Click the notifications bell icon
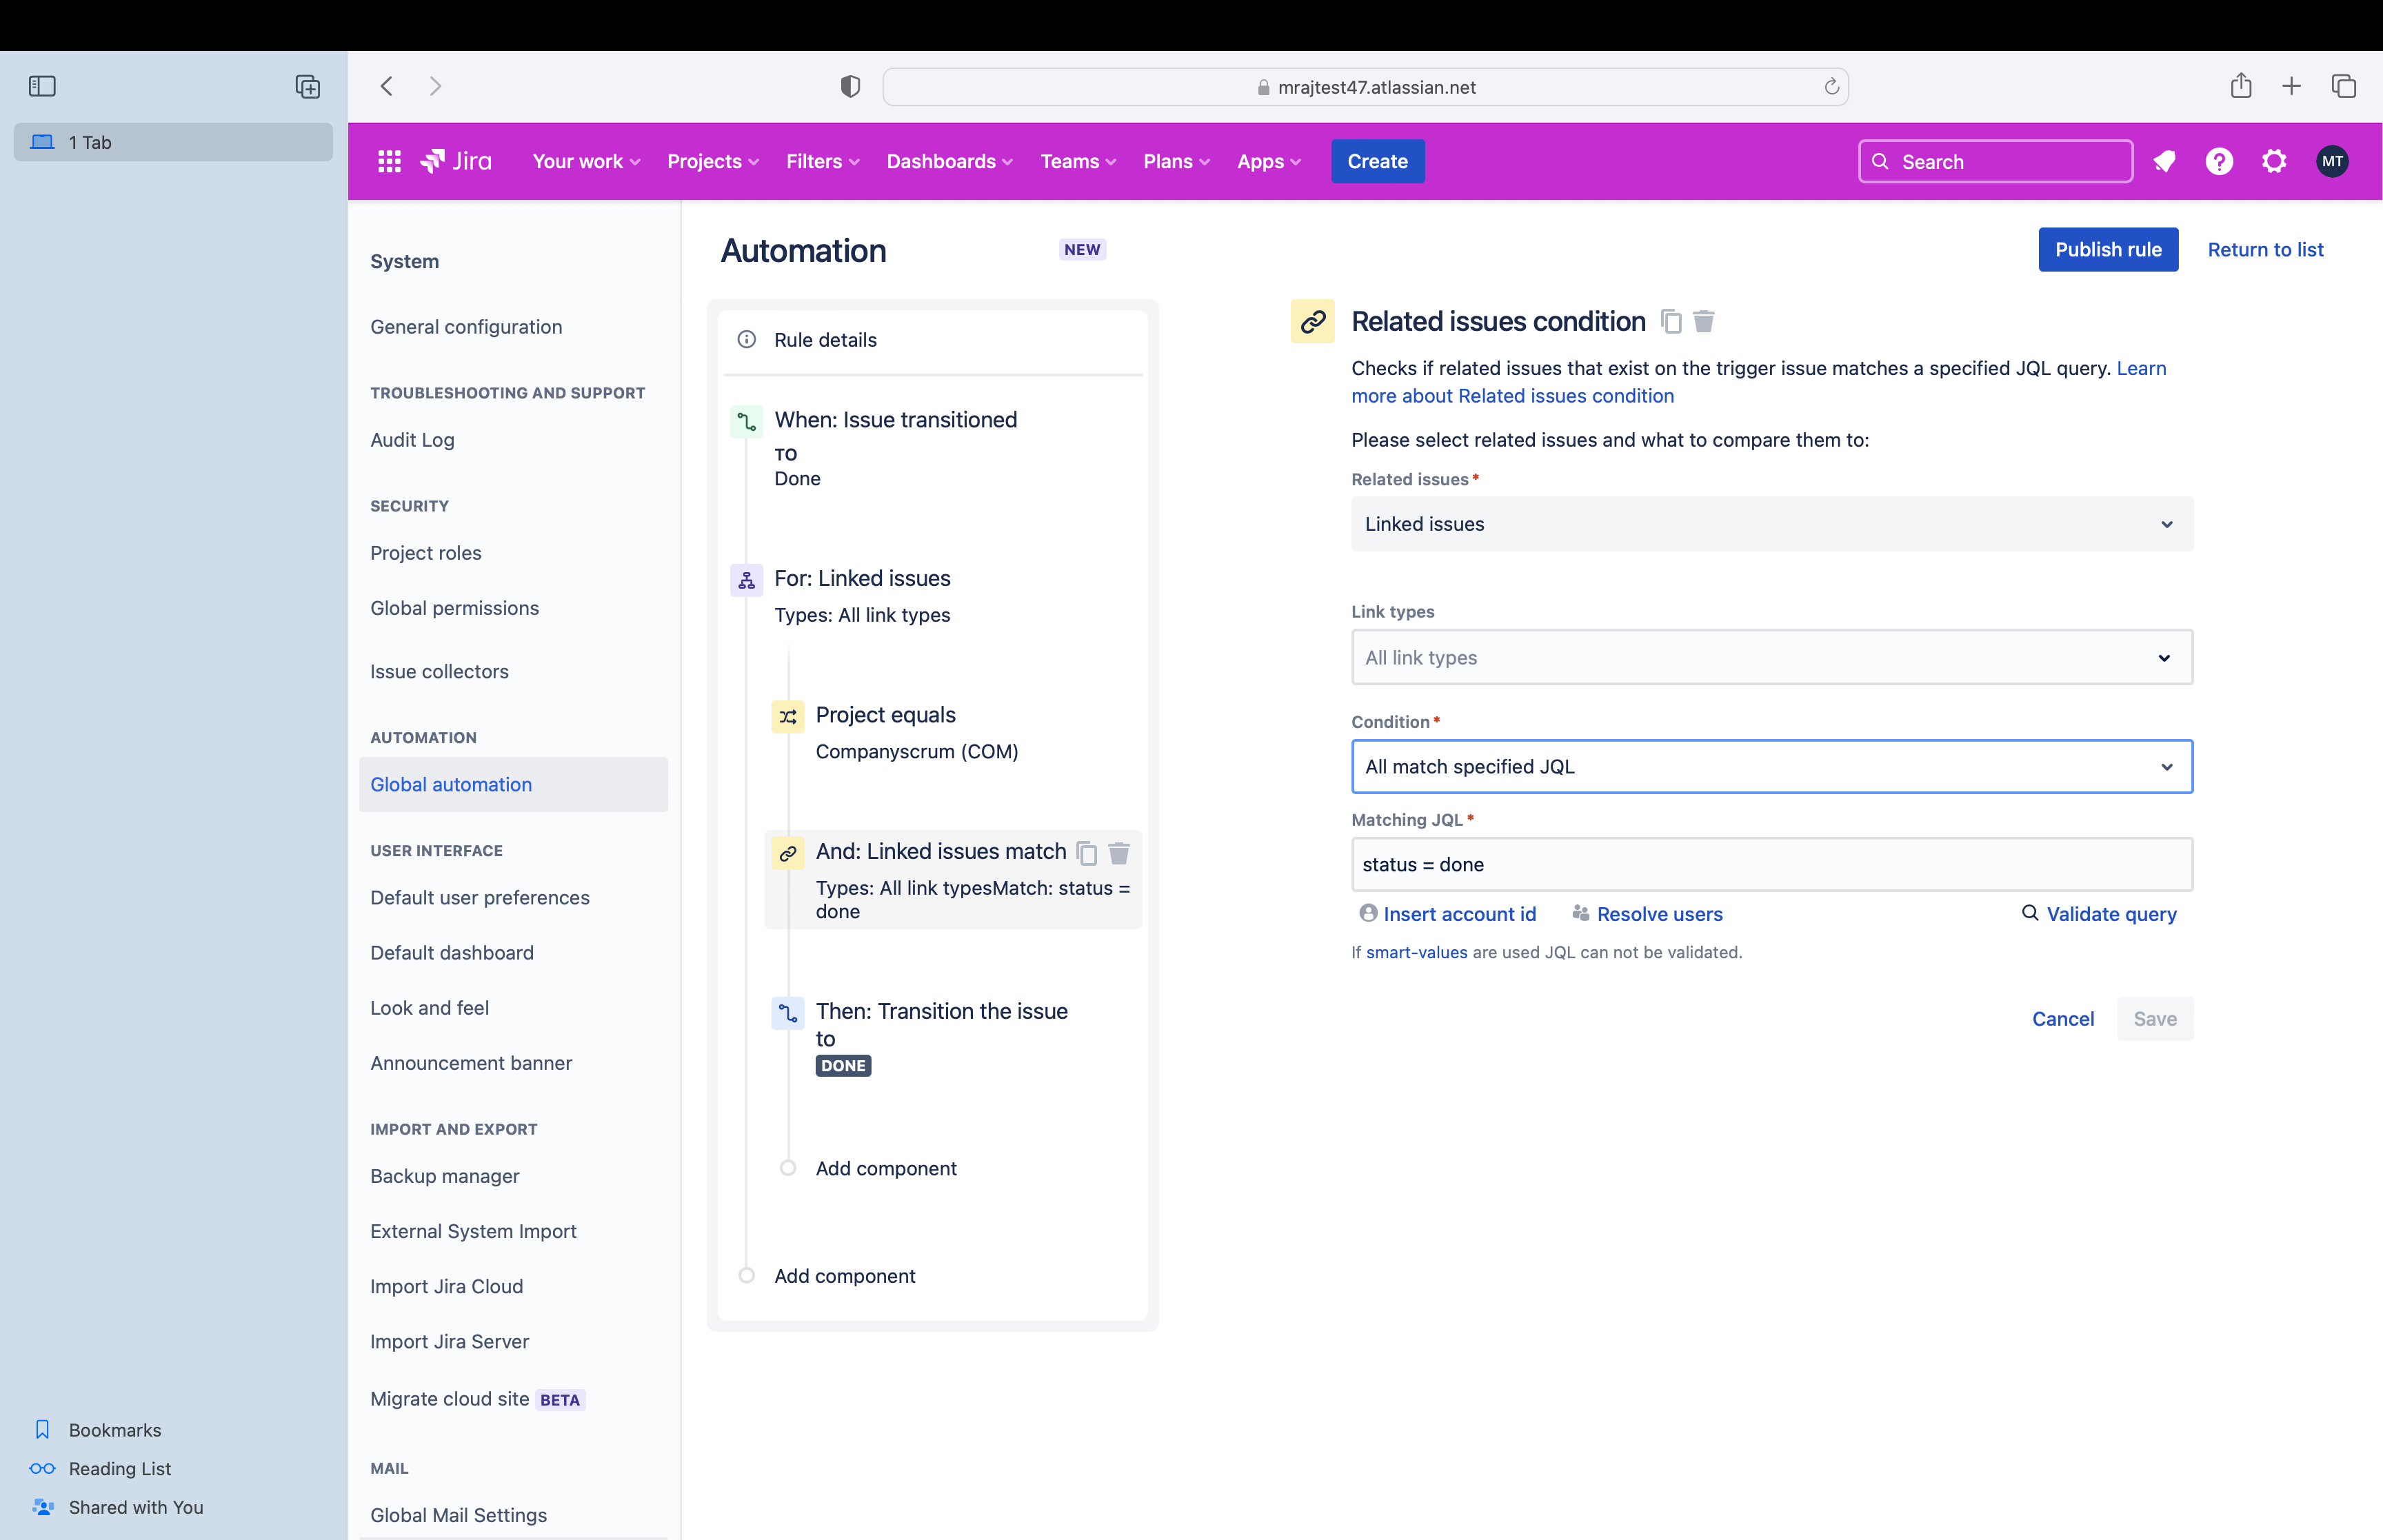The image size is (2383, 1540). [2165, 161]
